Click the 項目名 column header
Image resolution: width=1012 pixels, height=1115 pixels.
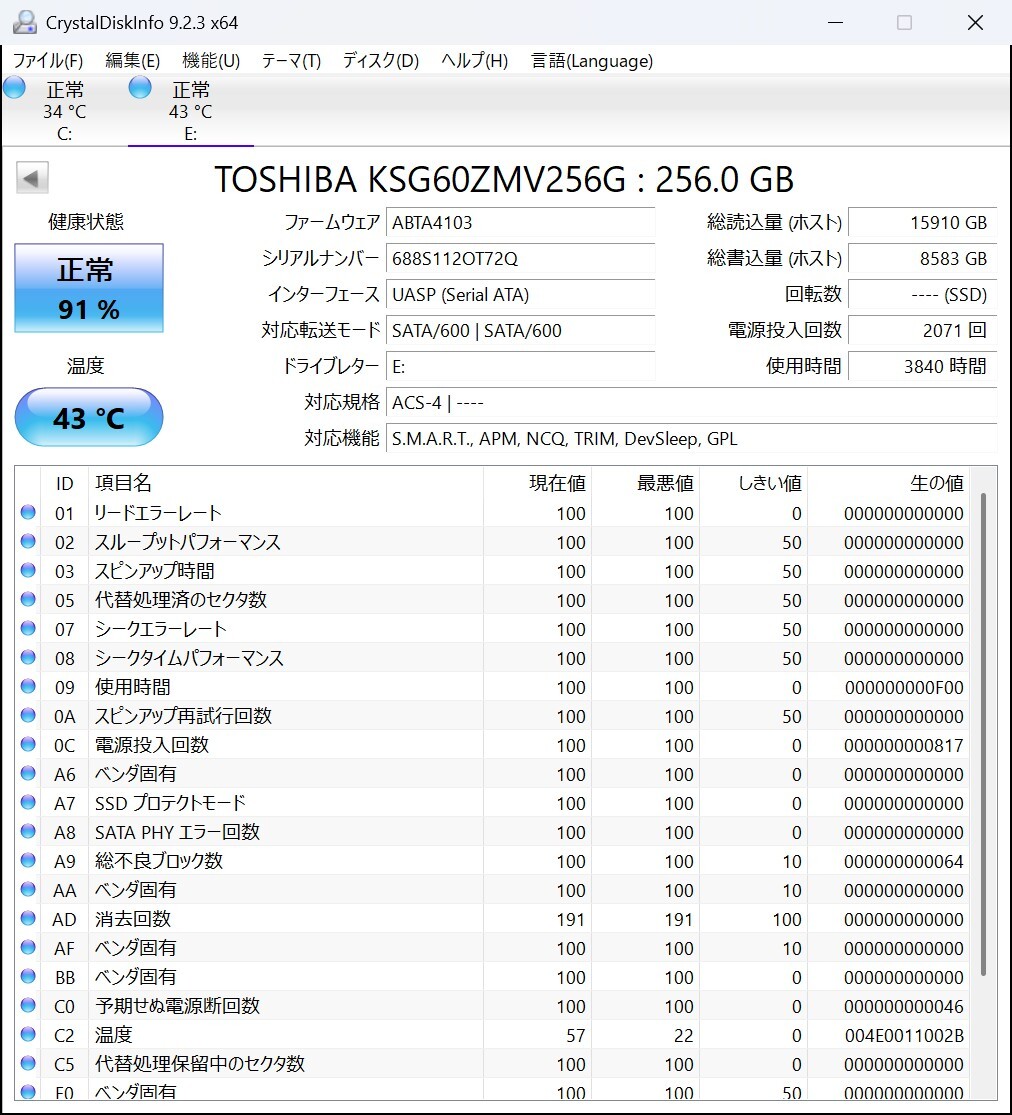(x=285, y=483)
